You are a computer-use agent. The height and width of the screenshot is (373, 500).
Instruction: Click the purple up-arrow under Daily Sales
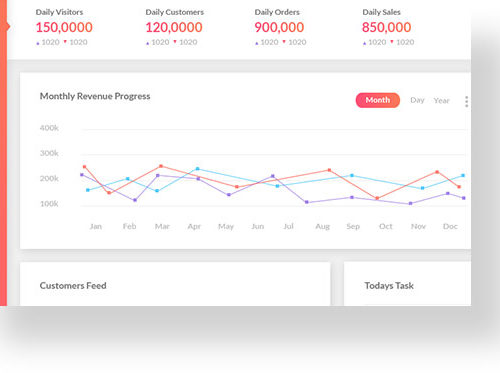click(364, 43)
